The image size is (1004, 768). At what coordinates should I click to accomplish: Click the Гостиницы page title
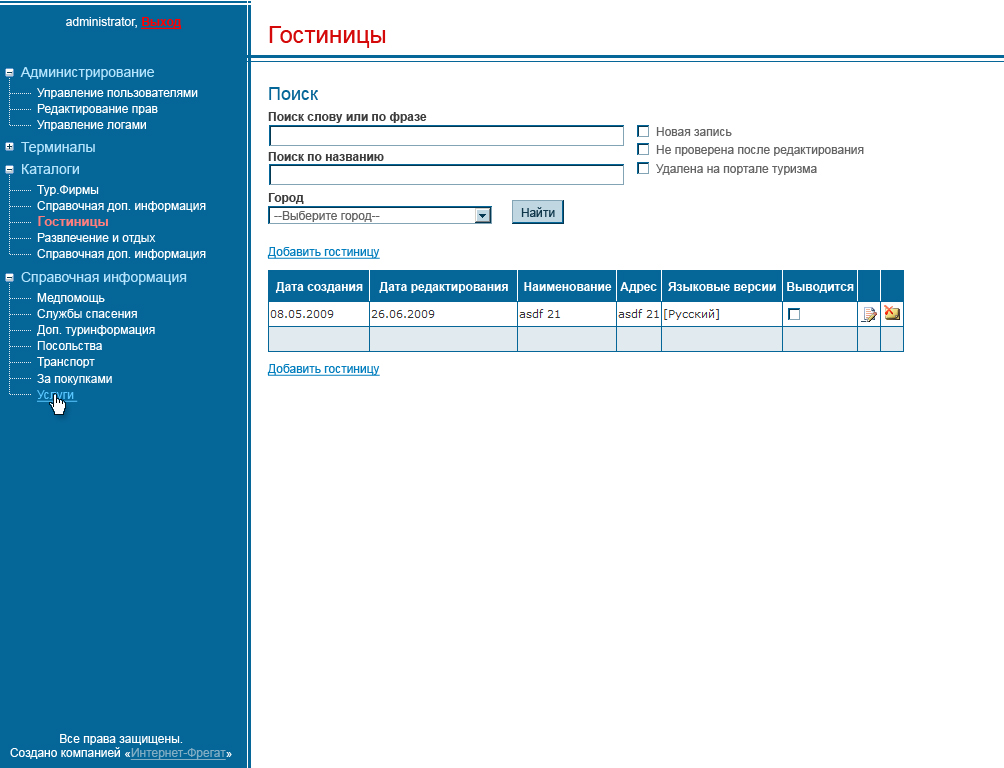coord(327,35)
